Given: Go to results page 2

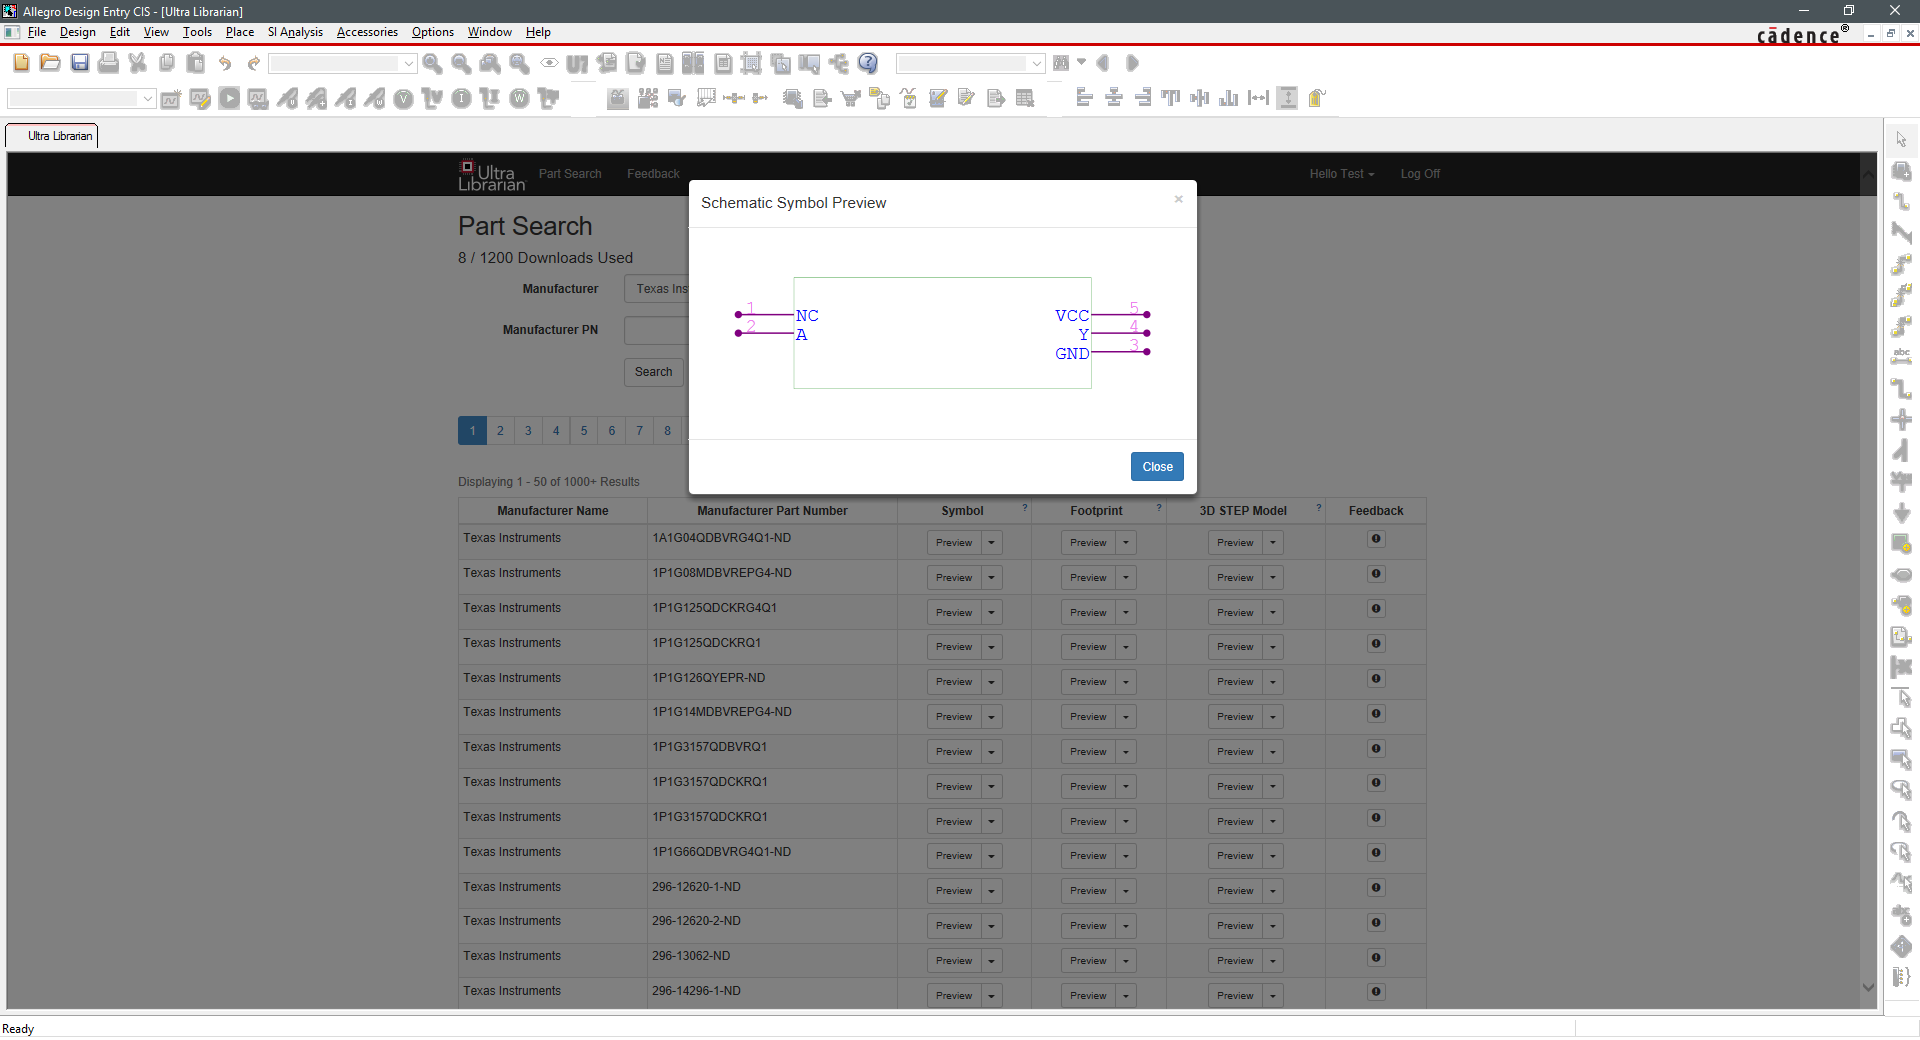Looking at the screenshot, I should 500,431.
